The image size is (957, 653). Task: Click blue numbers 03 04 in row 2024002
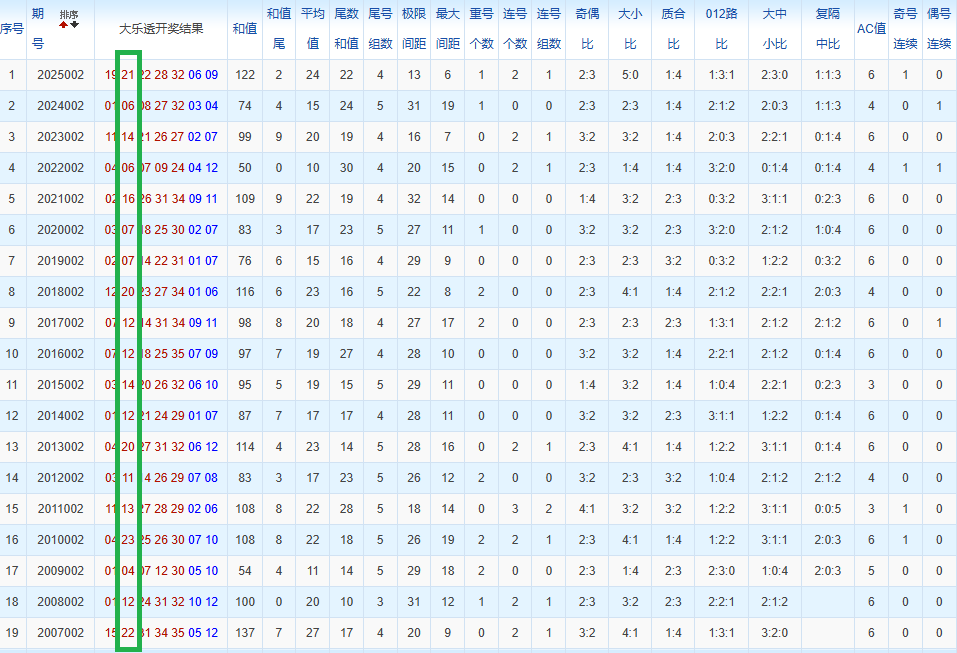[203, 106]
